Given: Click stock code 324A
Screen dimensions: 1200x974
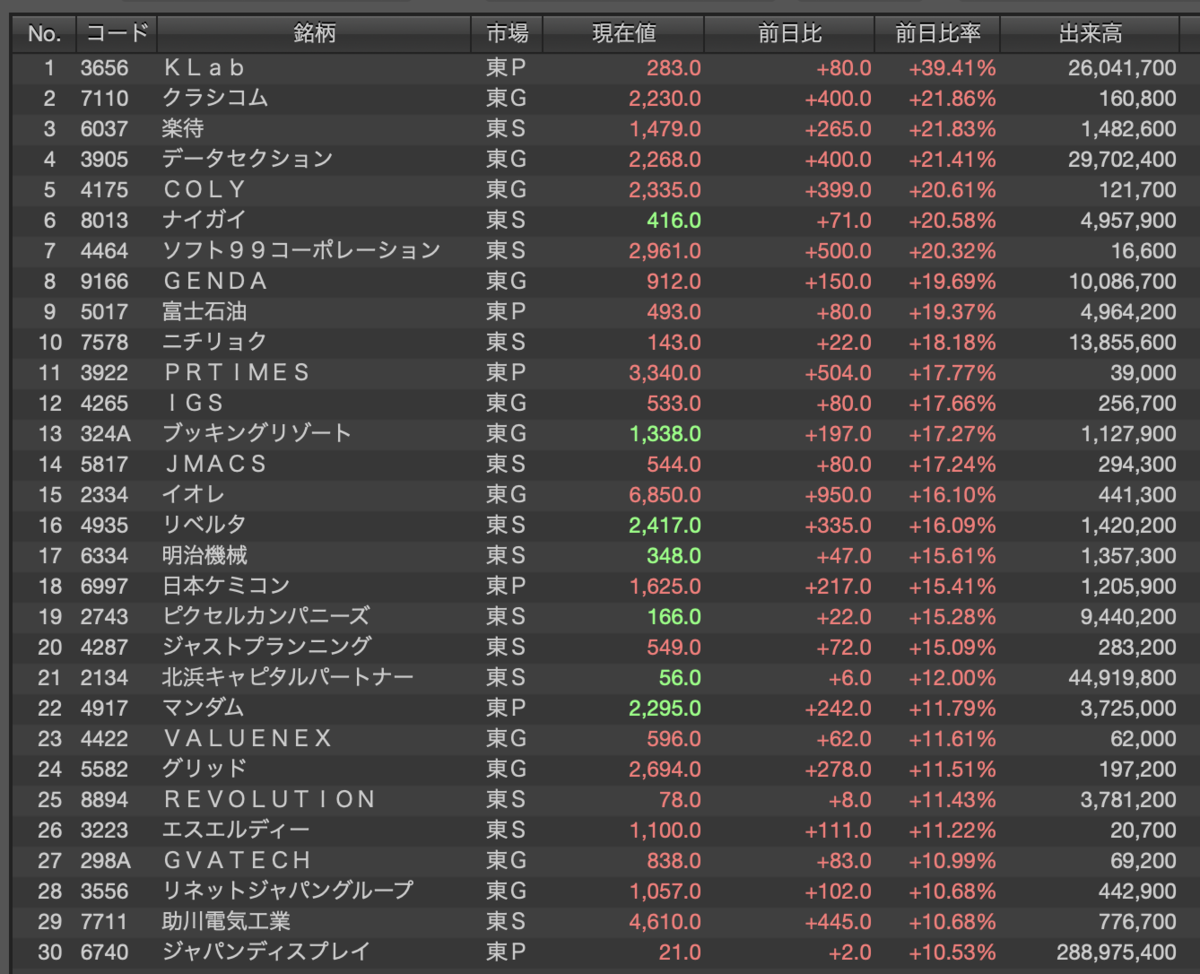Looking at the screenshot, I should click(105, 434).
